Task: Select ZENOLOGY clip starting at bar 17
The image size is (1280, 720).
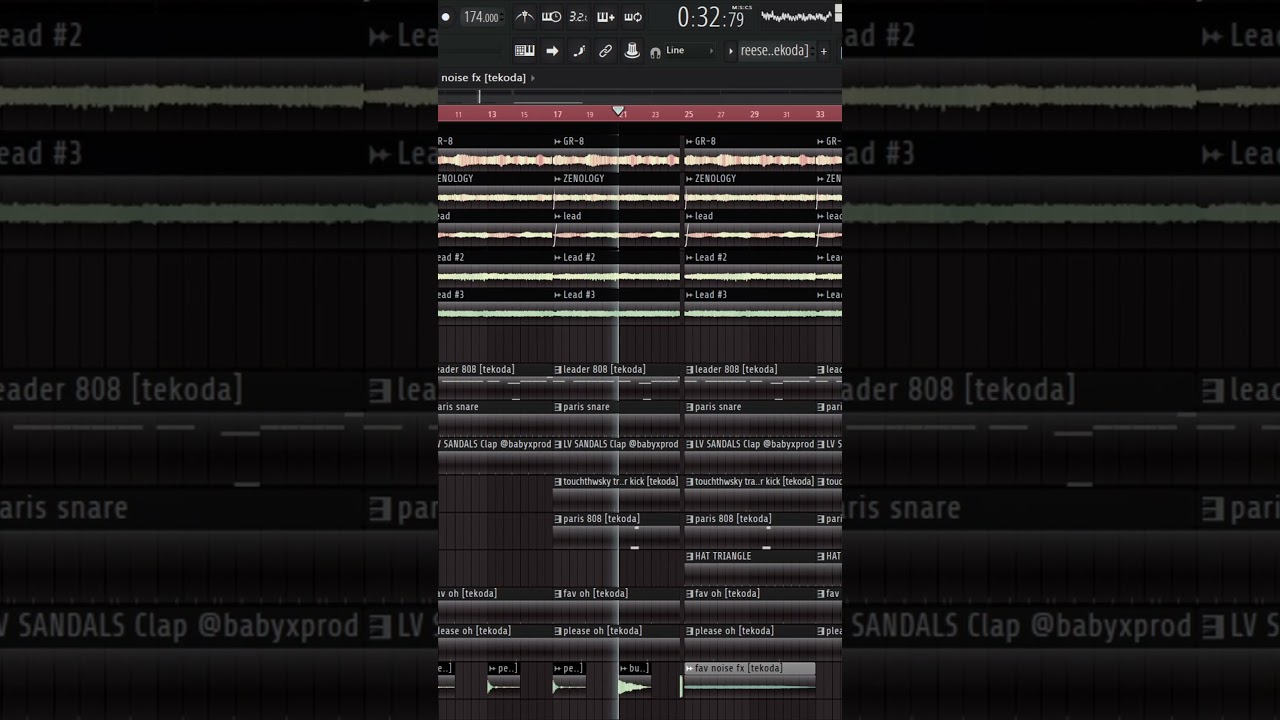Action: tap(616, 190)
